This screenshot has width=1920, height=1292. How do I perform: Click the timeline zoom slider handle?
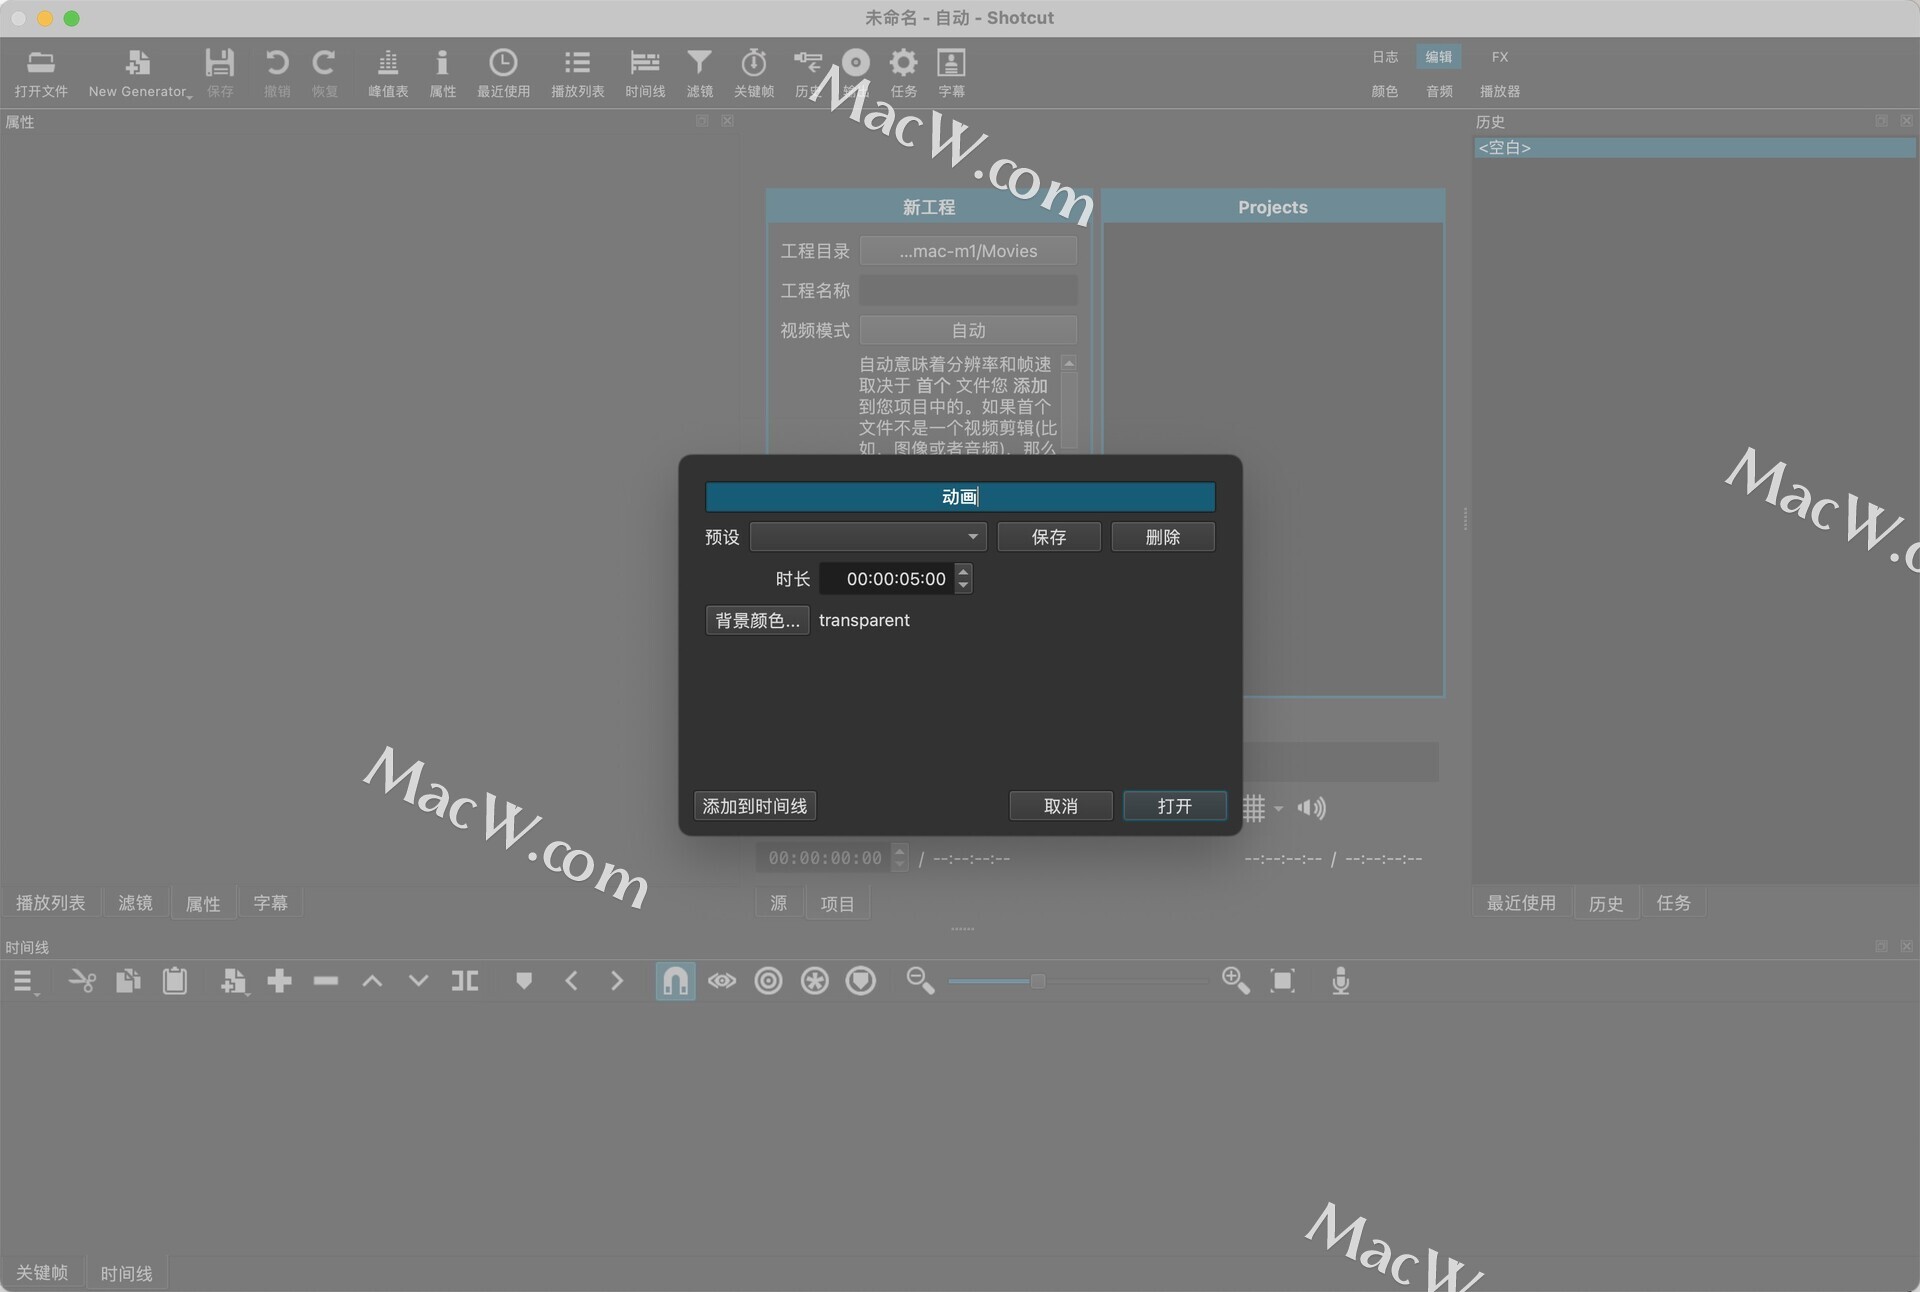point(1038,981)
